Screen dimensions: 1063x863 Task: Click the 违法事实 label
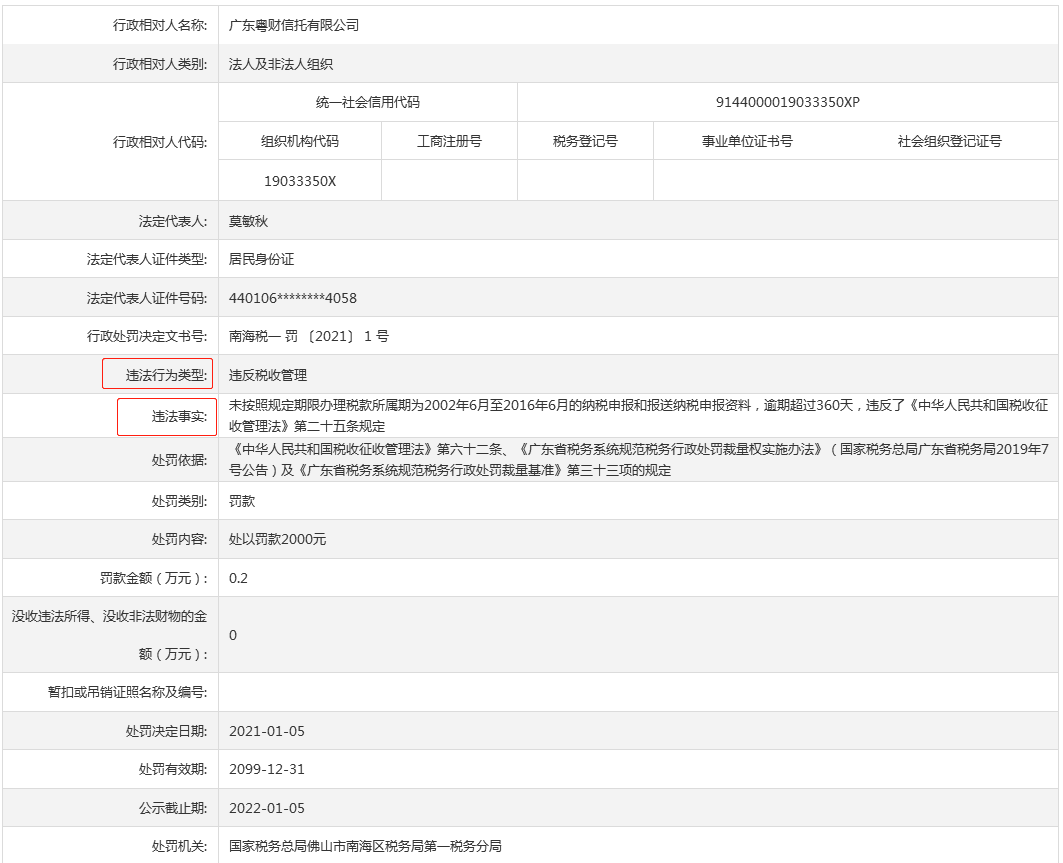[x=179, y=416]
